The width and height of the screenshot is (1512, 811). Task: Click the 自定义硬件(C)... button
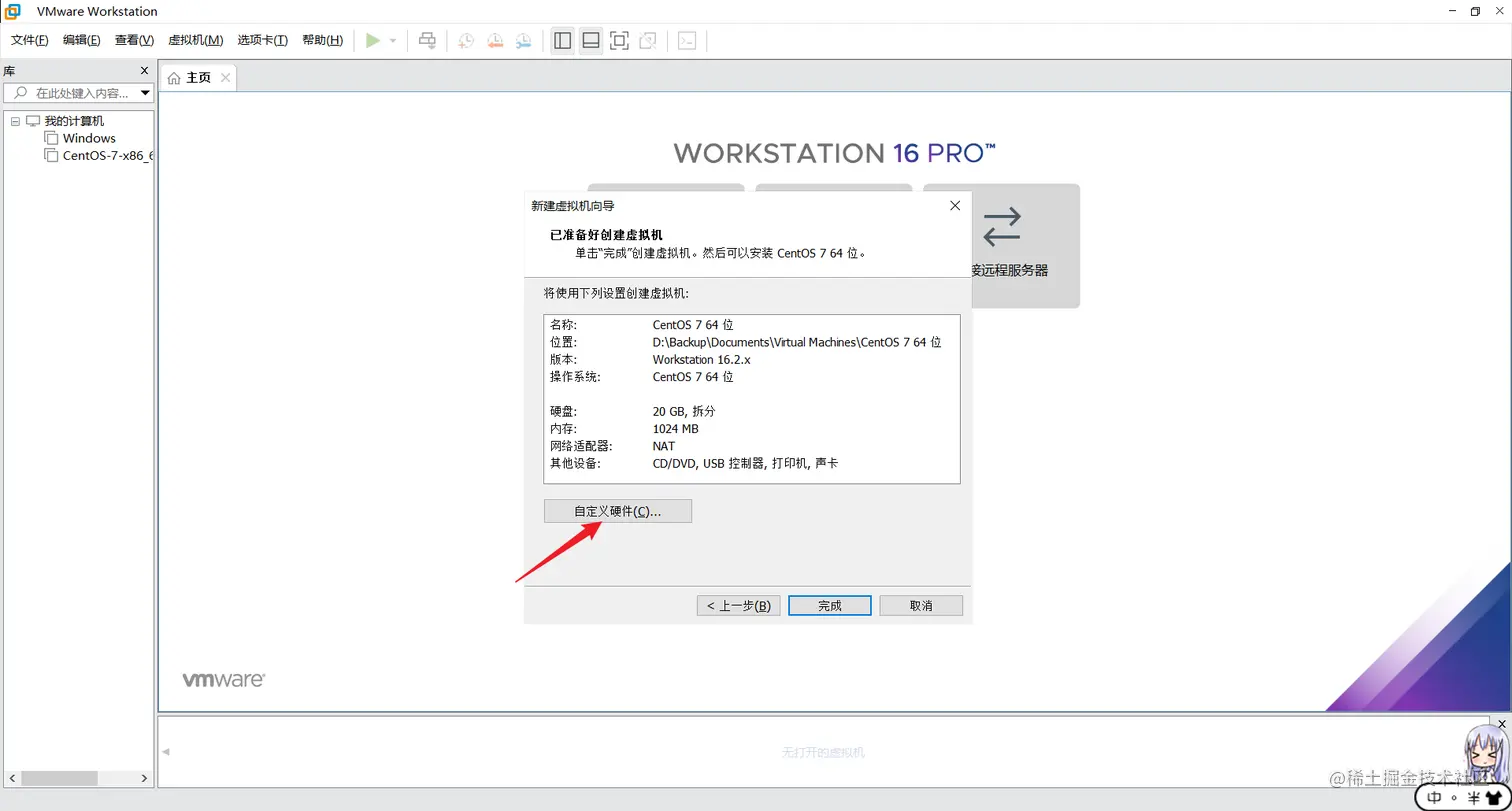click(x=618, y=511)
